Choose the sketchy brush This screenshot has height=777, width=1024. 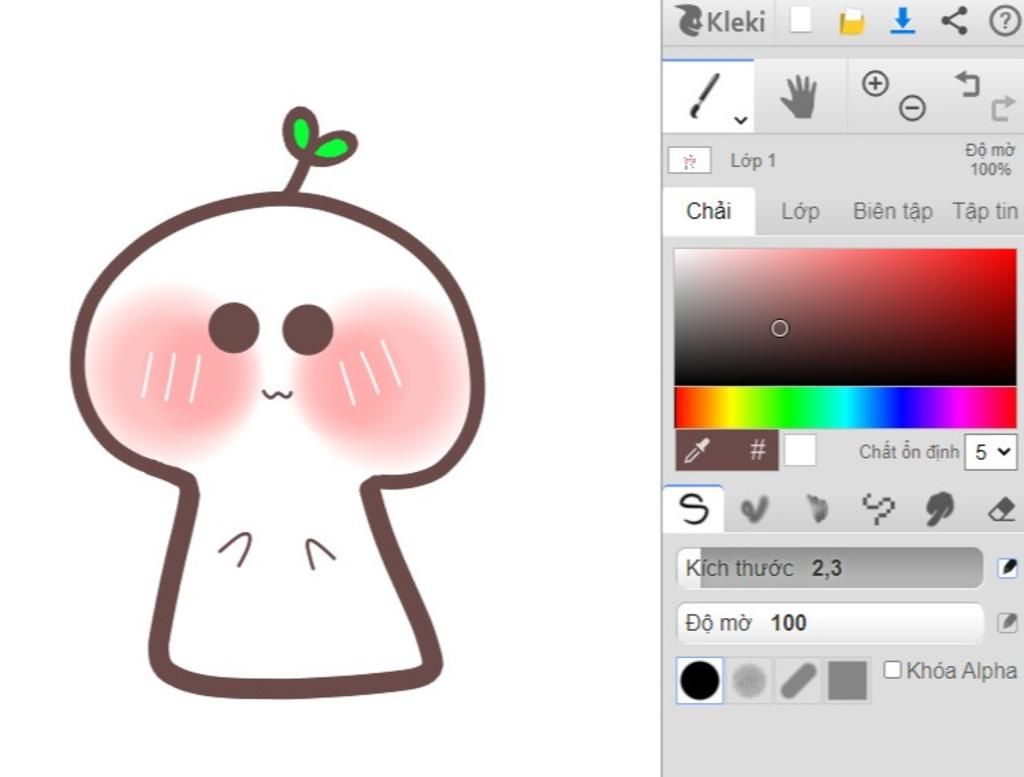816,509
